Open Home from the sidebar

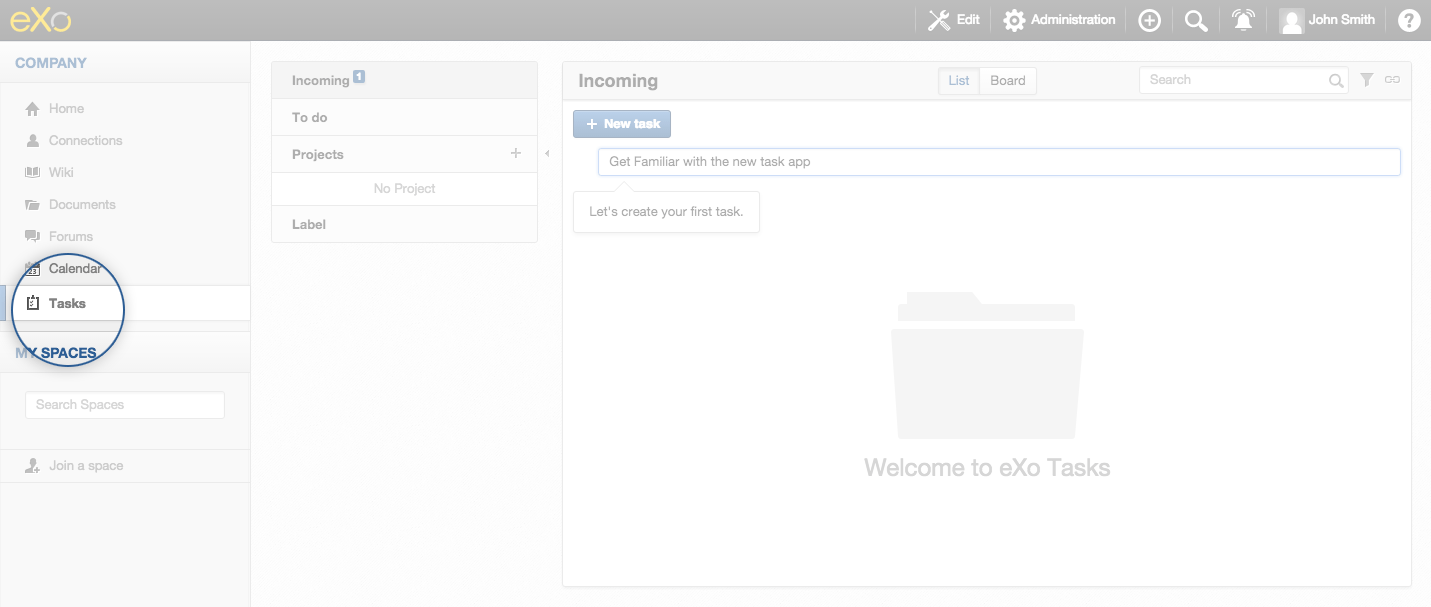(66, 108)
